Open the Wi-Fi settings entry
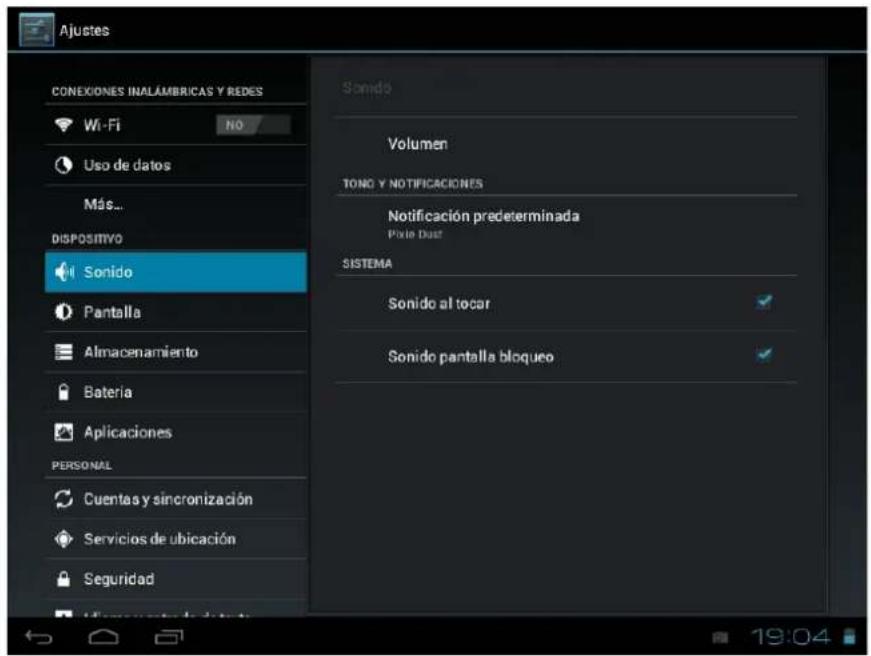This screenshot has height=656, width=871. click(176, 125)
